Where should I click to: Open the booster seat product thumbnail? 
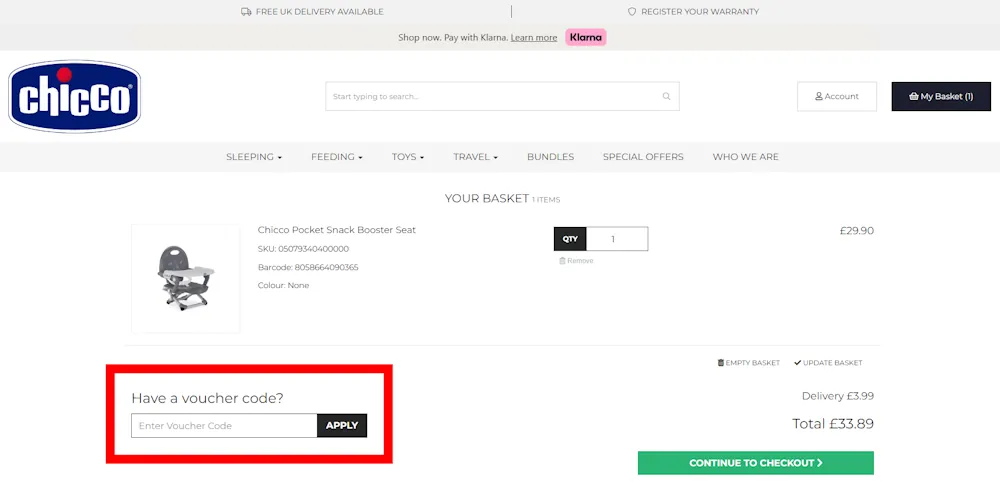[186, 278]
